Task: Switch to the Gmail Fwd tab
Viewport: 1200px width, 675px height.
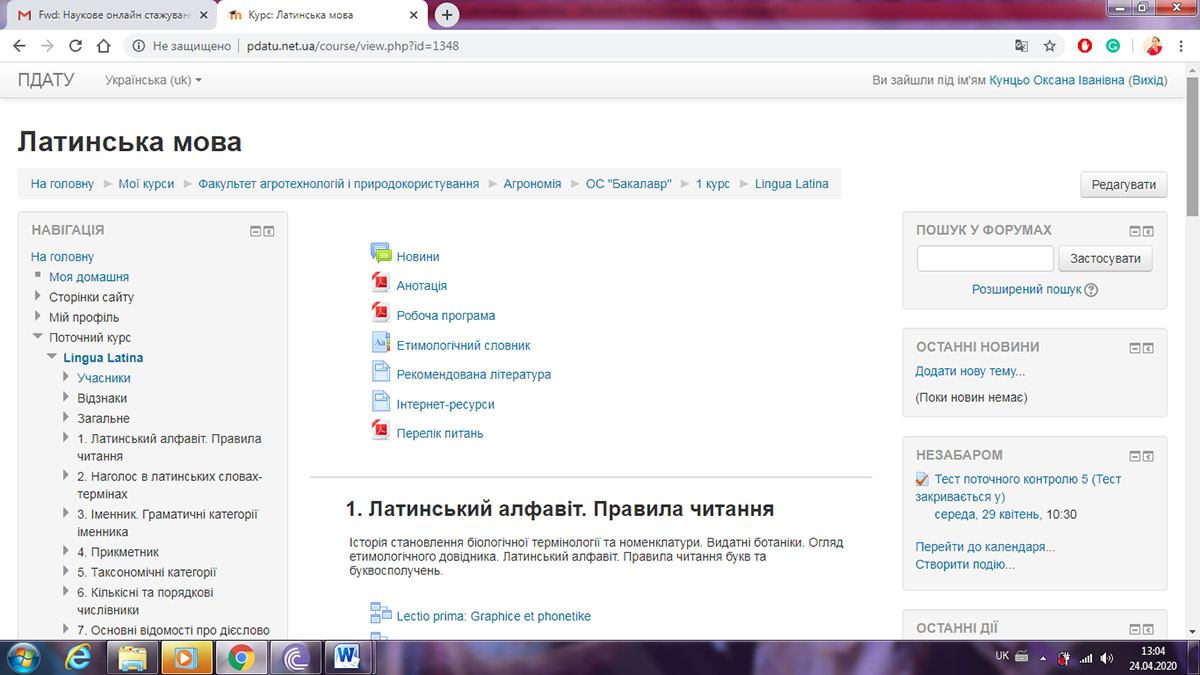Action: [x=110, y=15]
